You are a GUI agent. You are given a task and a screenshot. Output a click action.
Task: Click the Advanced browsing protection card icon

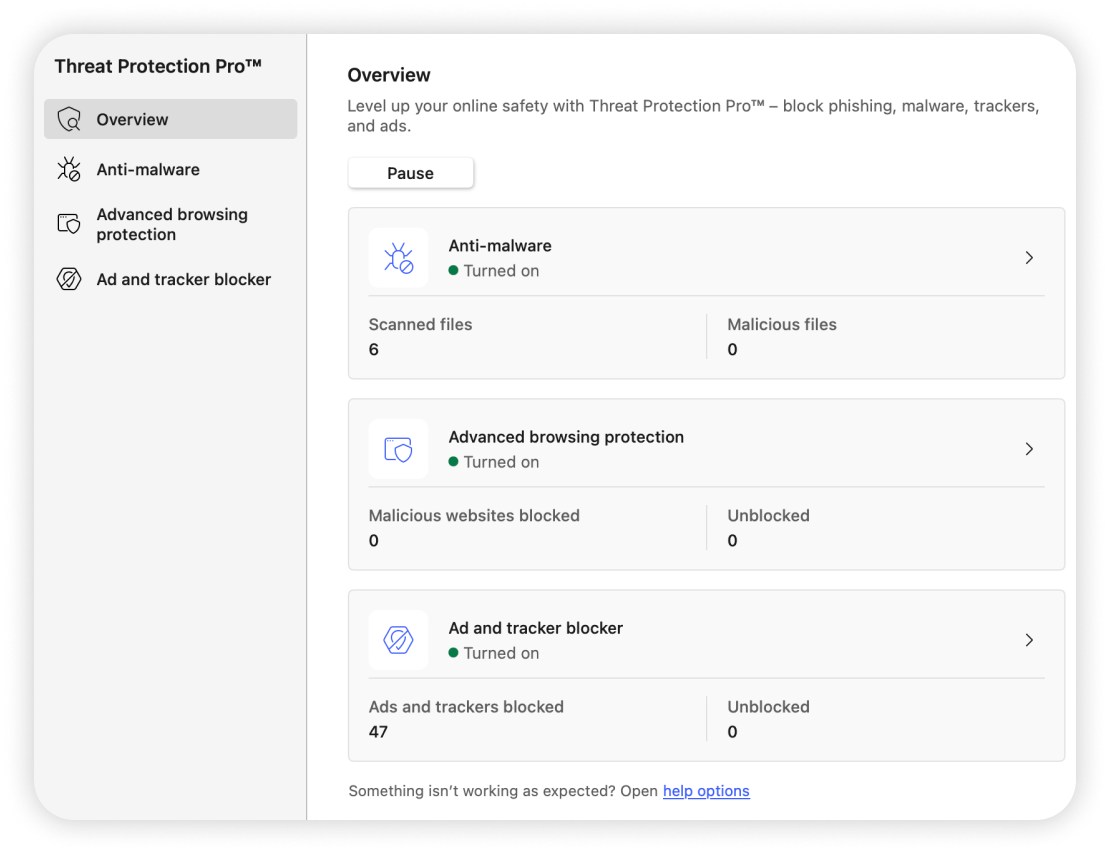398,449
